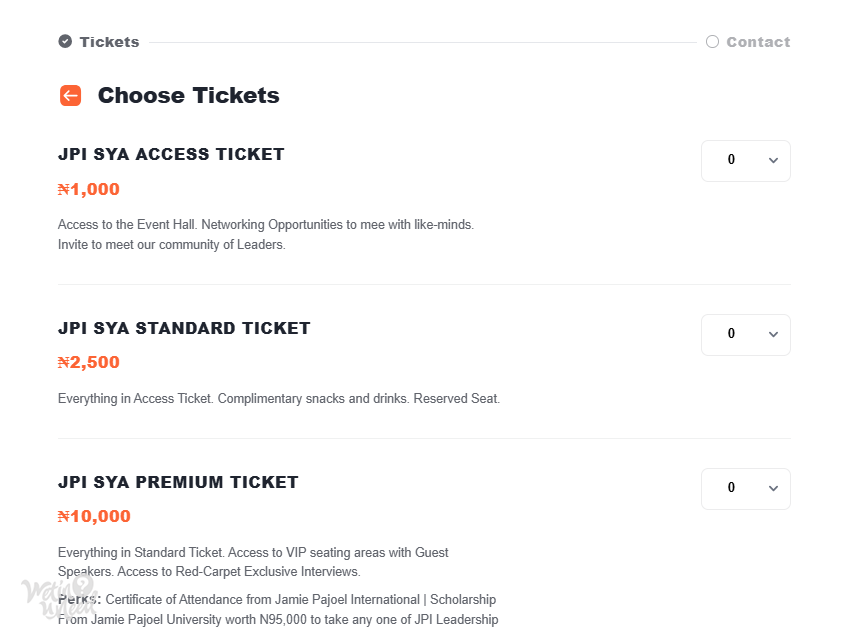Click the Contact step circle indicator
This screenshot has width=850, height=632.
712,42
